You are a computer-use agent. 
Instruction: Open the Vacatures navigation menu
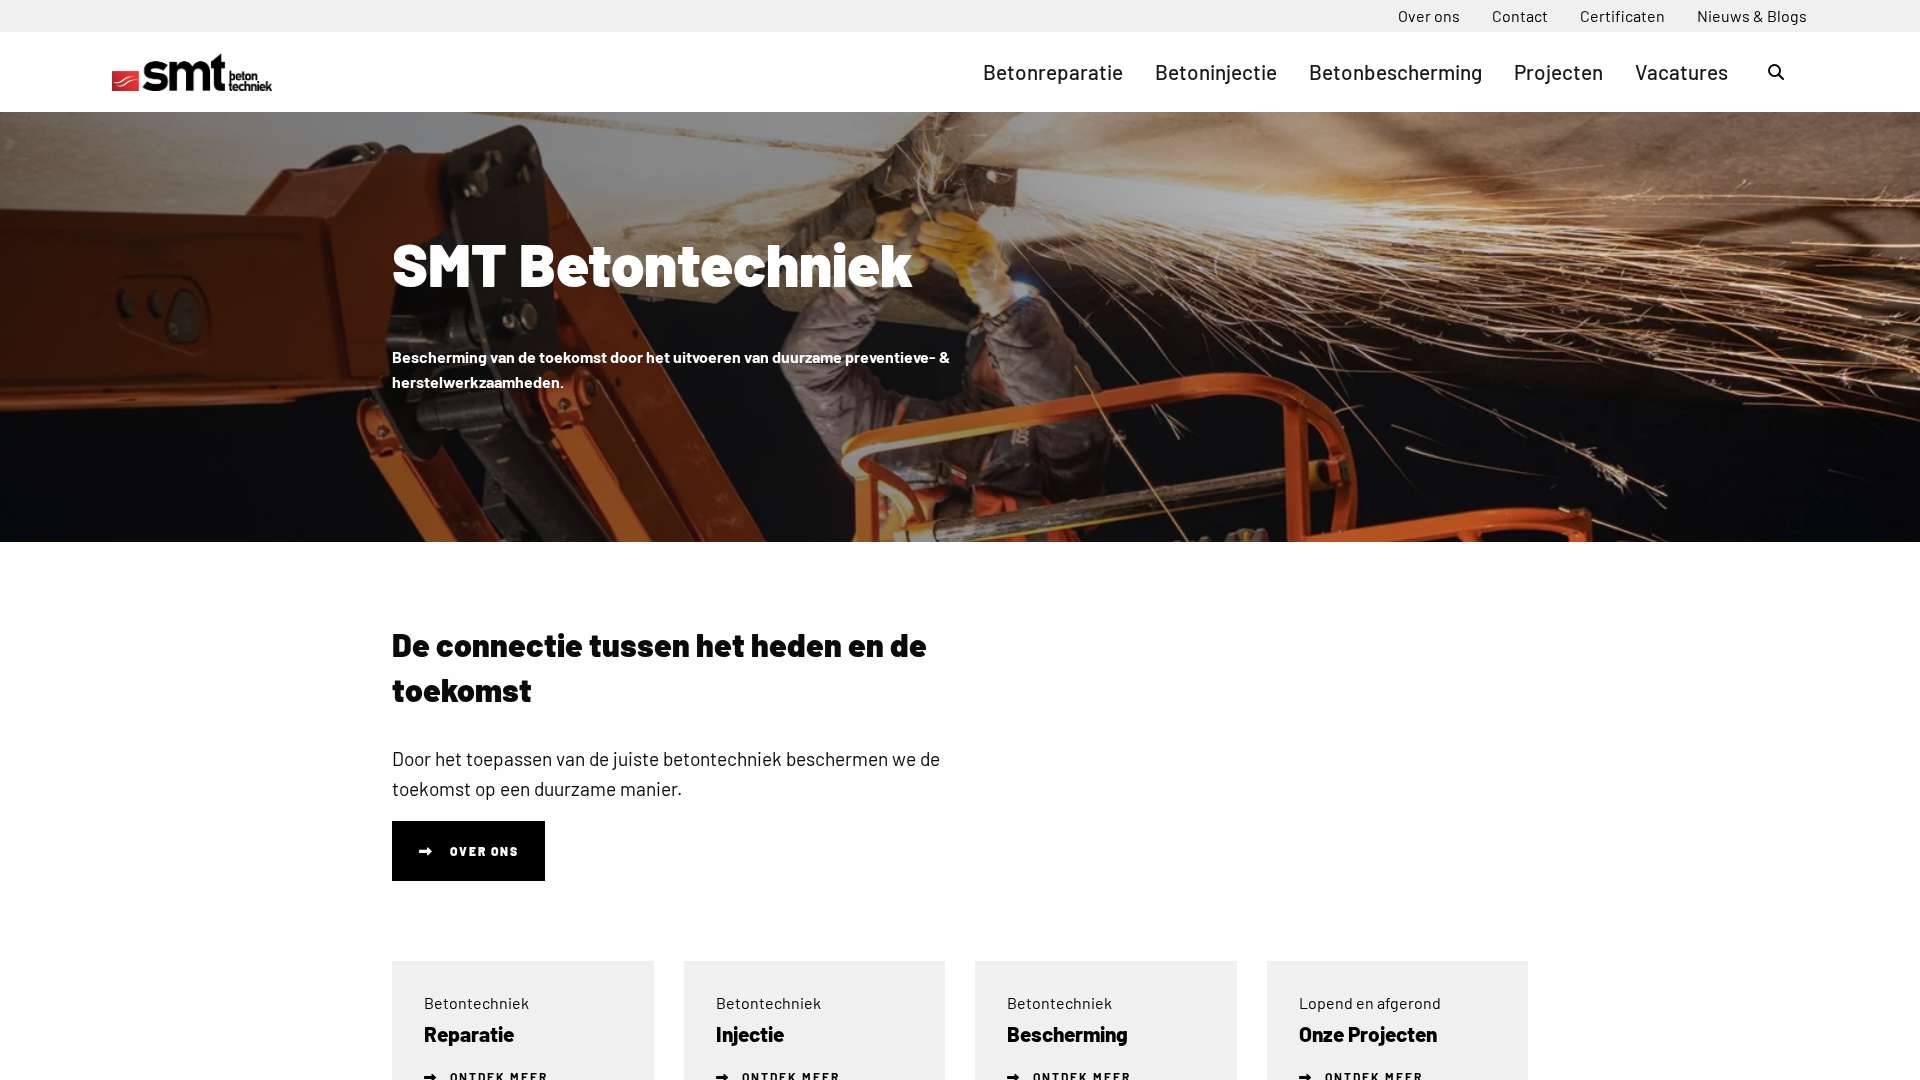pyautogui.click(x=1681, y=72)
